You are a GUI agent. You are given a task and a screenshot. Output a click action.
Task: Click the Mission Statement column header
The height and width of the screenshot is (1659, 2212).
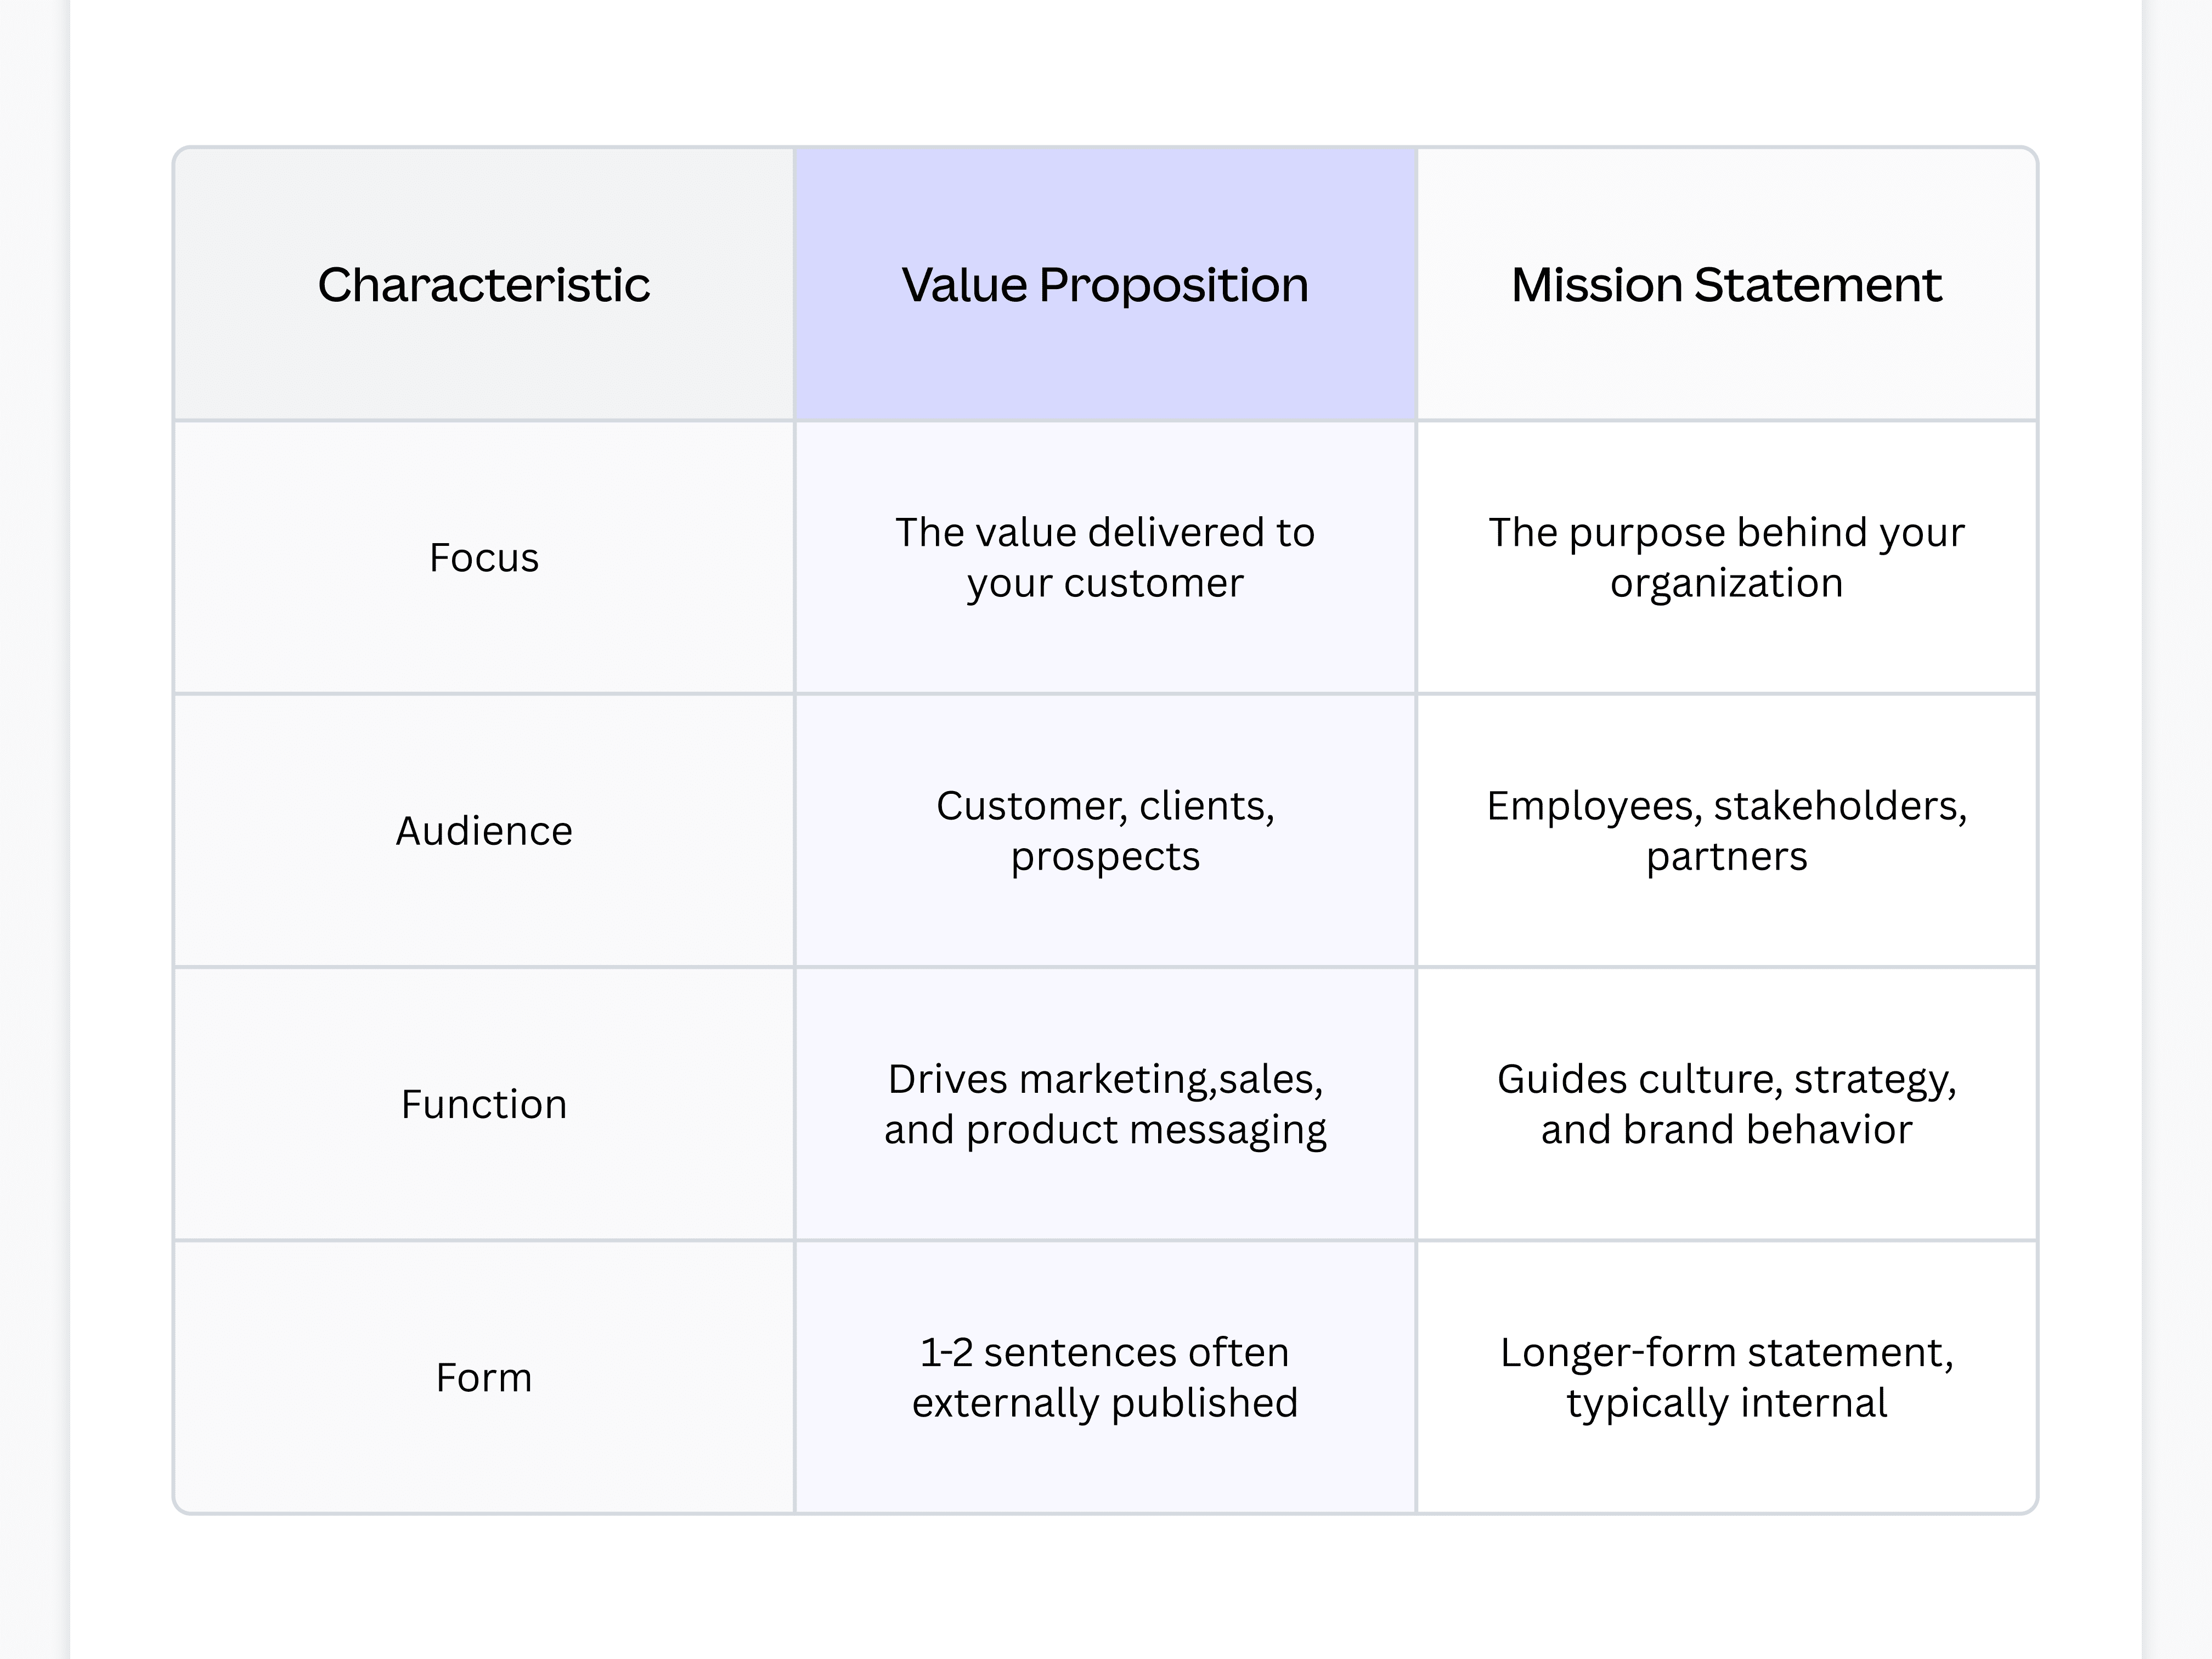coord(1726,285)
